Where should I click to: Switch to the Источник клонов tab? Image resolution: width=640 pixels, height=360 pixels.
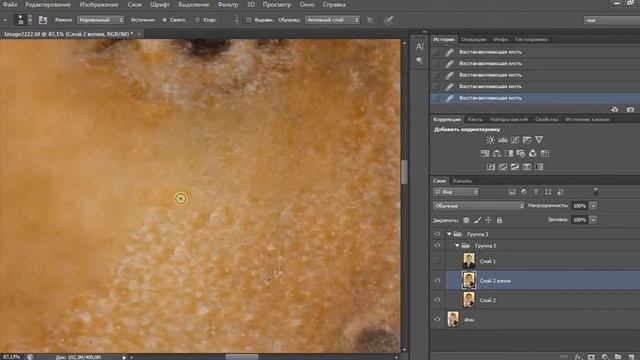click(587, 119)
